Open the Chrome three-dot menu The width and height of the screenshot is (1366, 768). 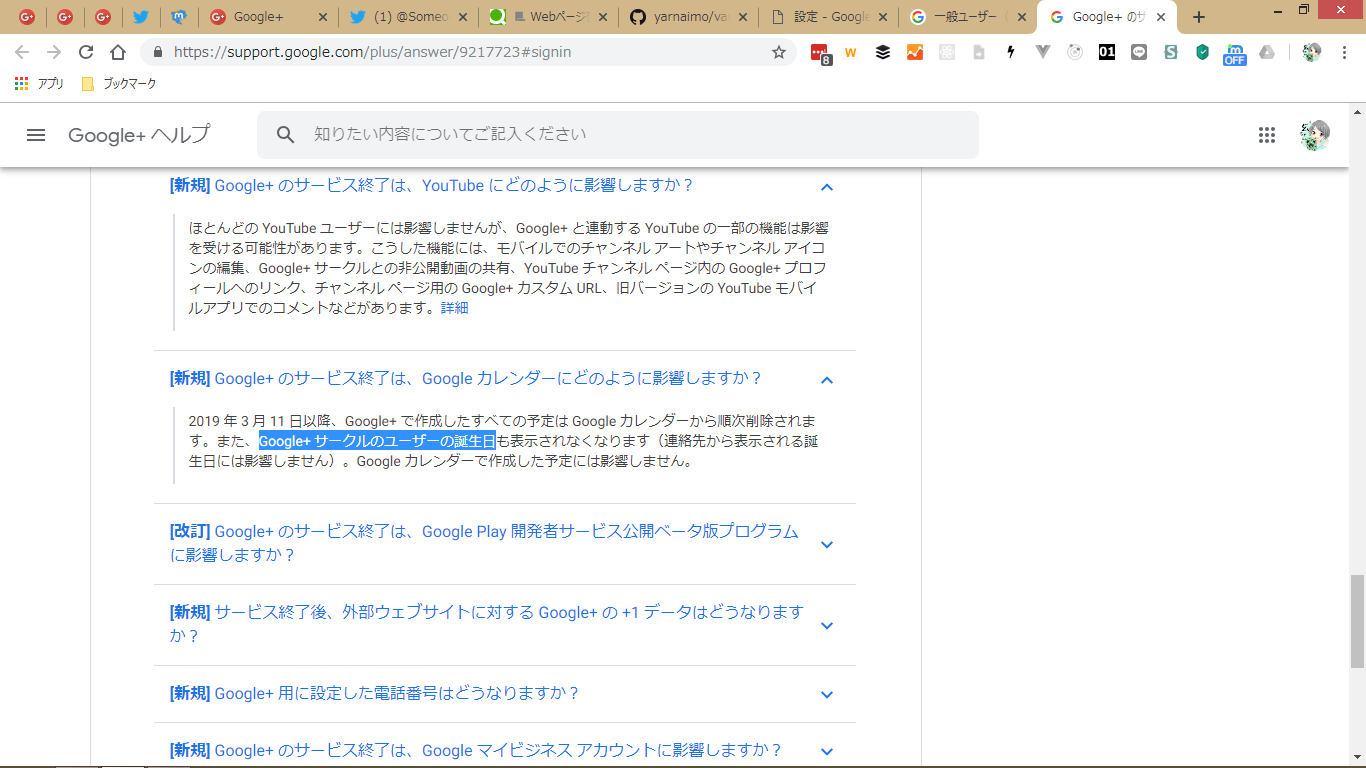click(1344, 52)
